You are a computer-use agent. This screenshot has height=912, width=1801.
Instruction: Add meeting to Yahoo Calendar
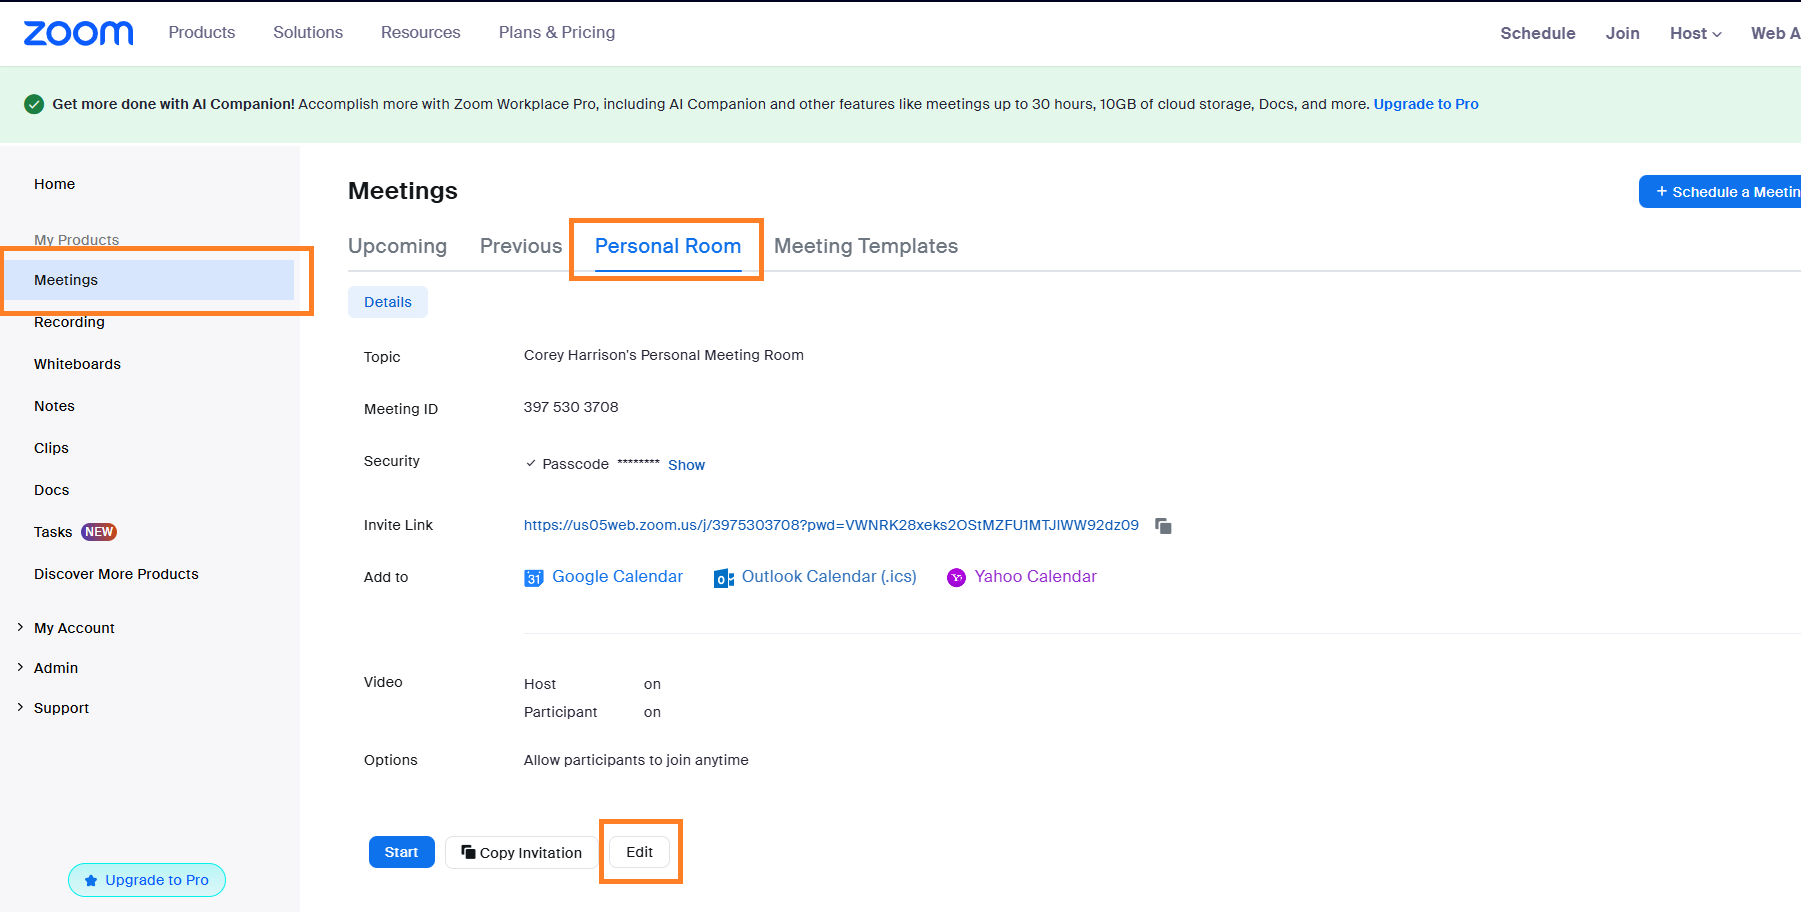click(1035, 576)
